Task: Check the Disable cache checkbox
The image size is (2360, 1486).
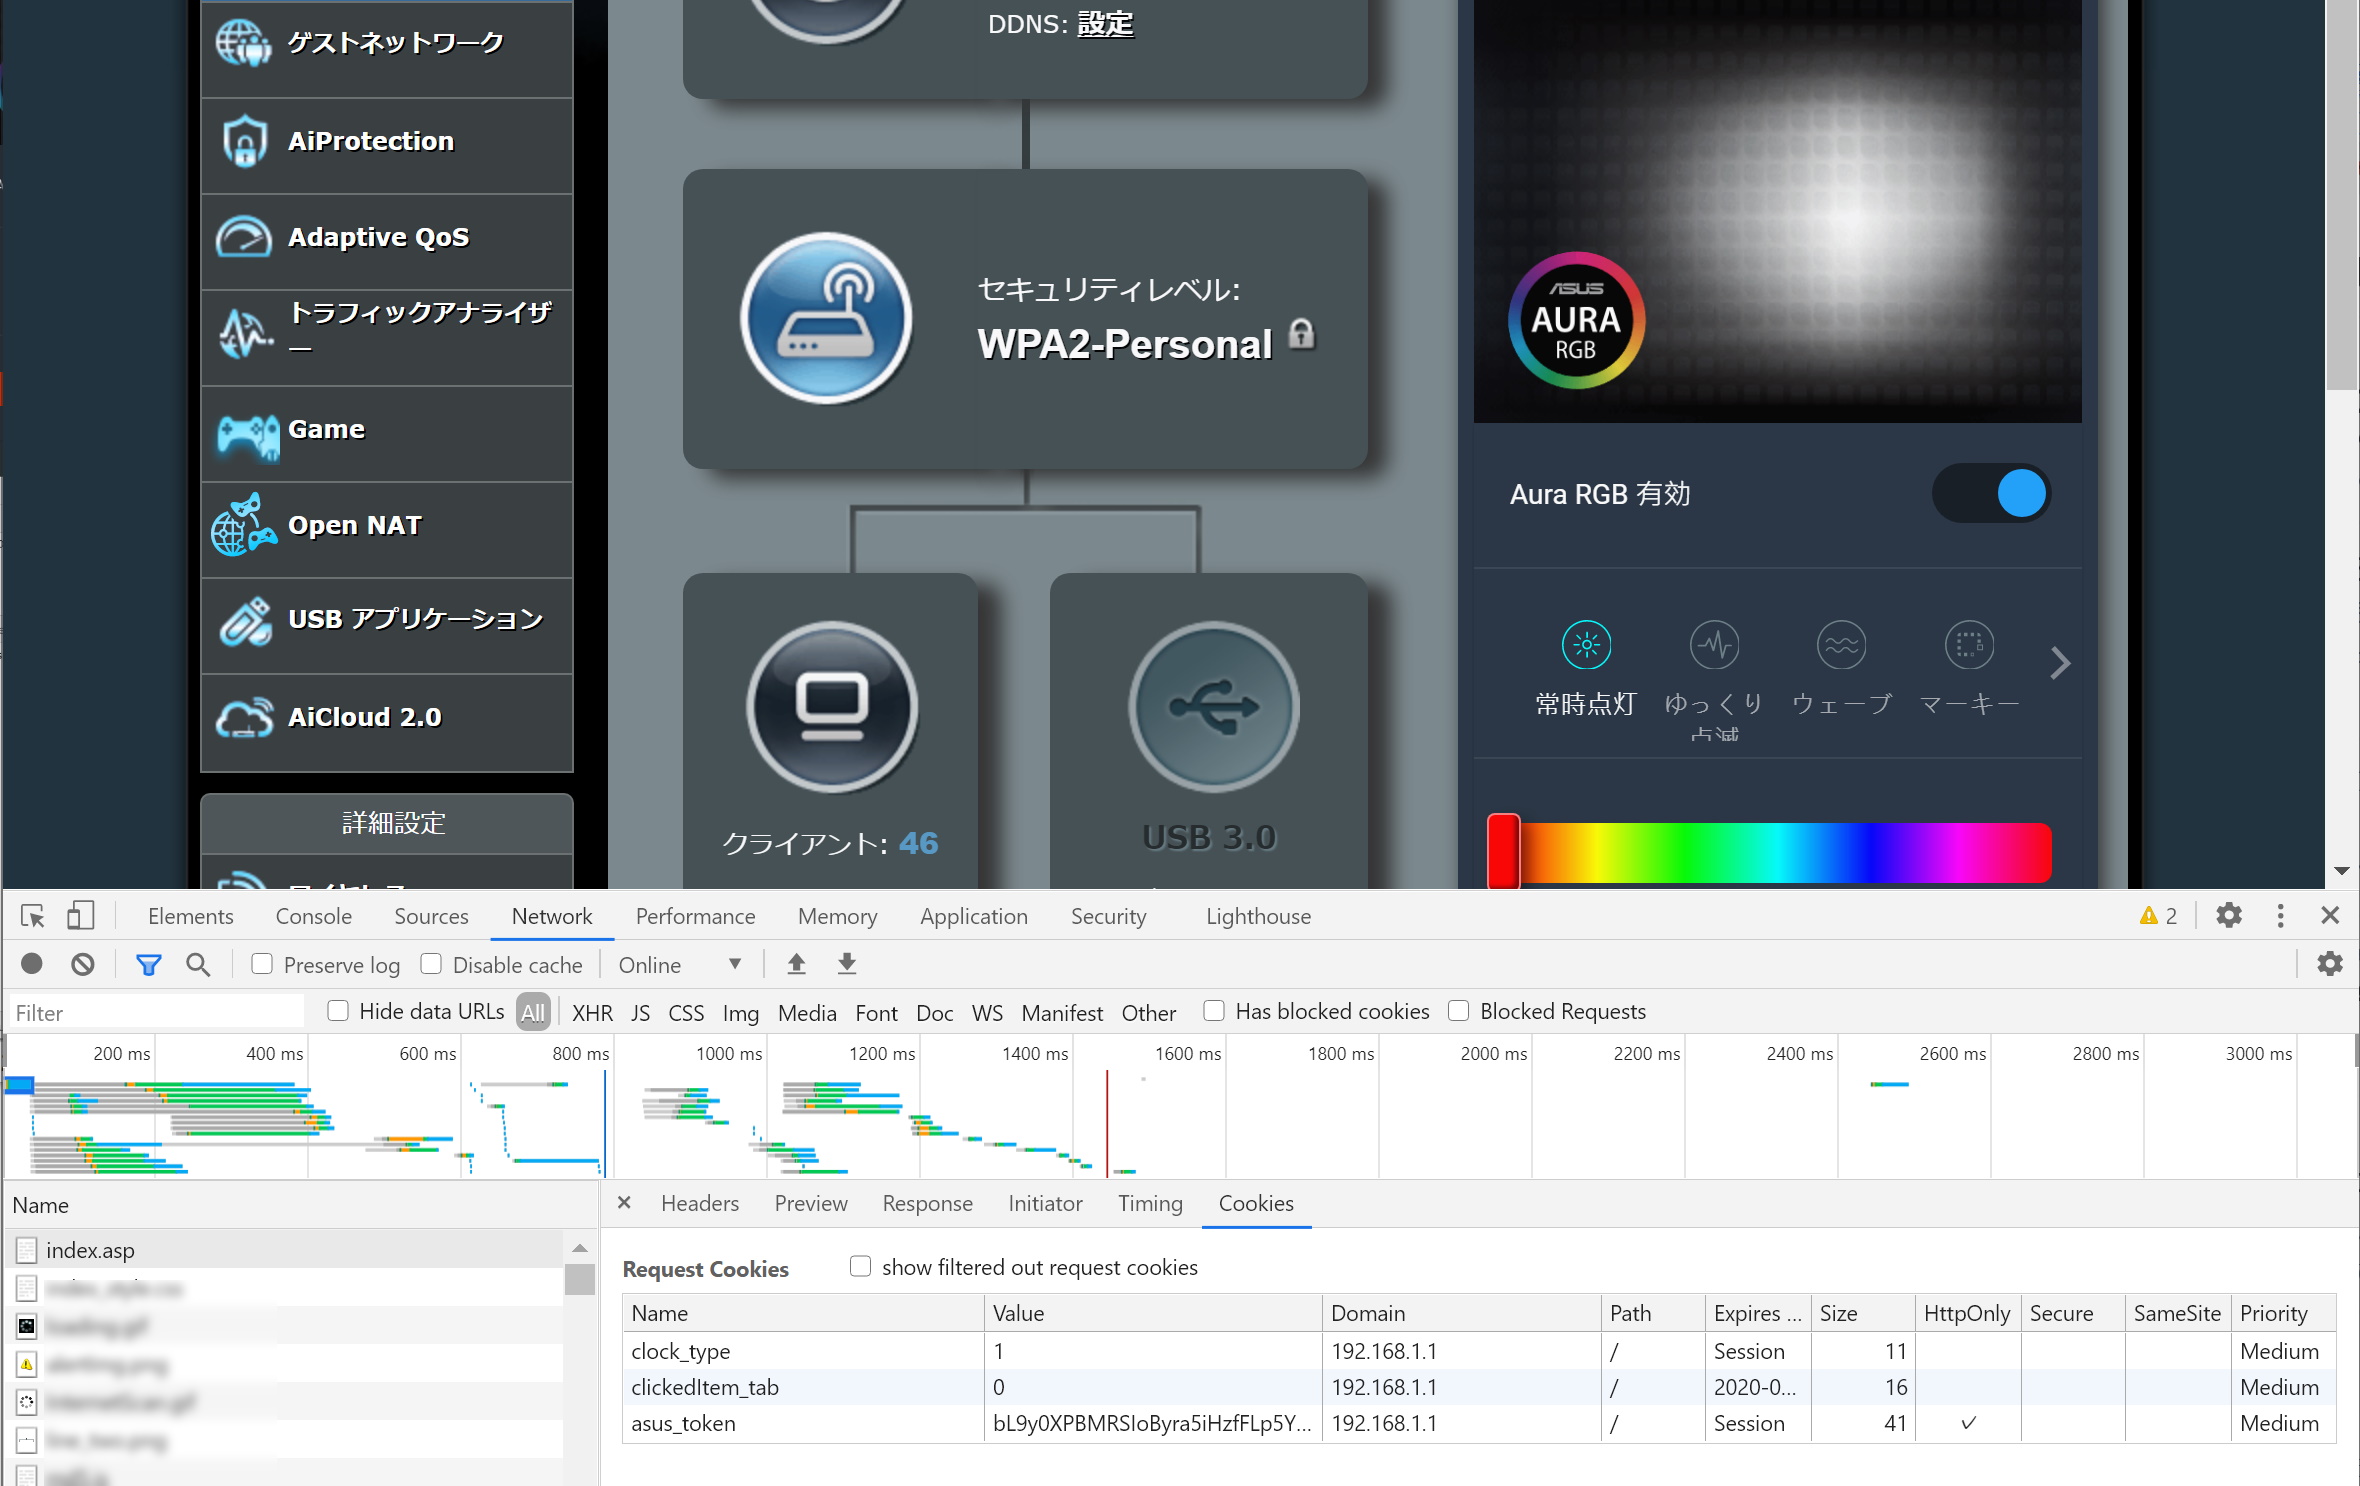Action: (431, 964)
